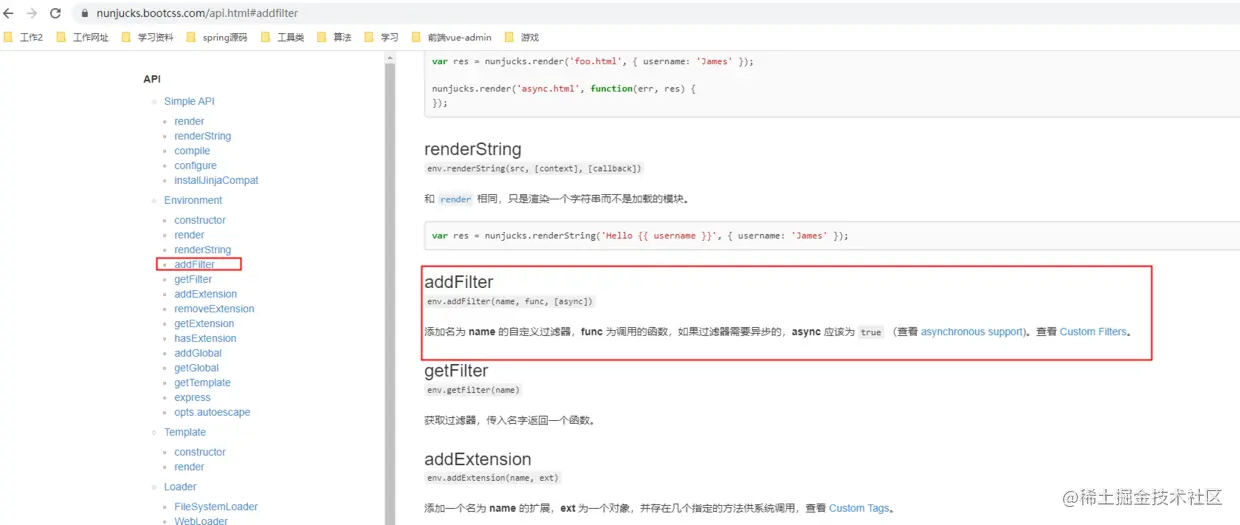Go to Environment section in sidebar

[x=193, y=200]
